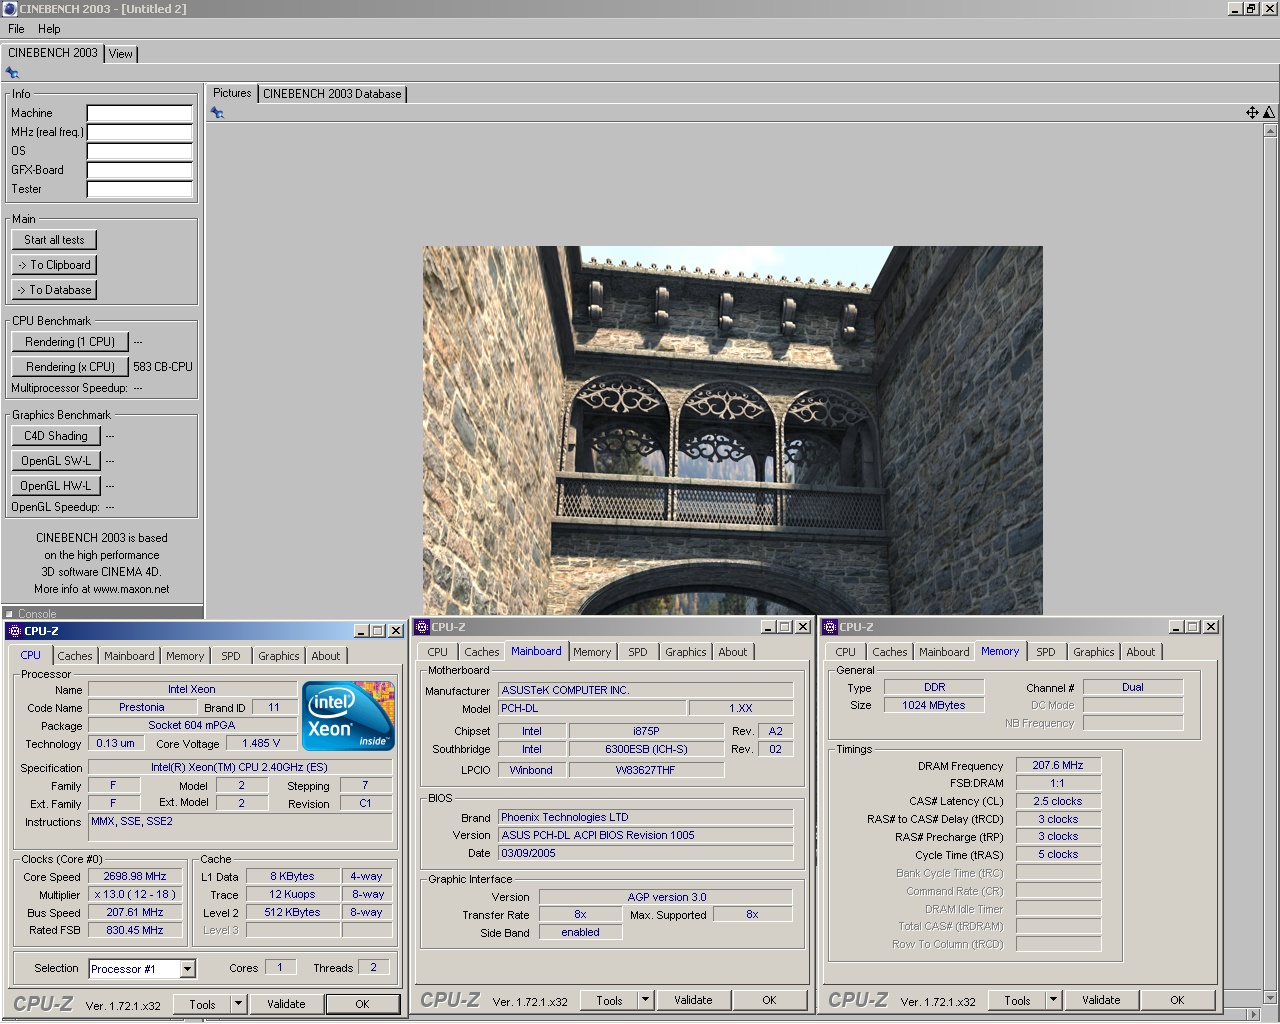1280x1024 pixels.
Task: Click the Start all tests button
Action: tap(54, 240)
